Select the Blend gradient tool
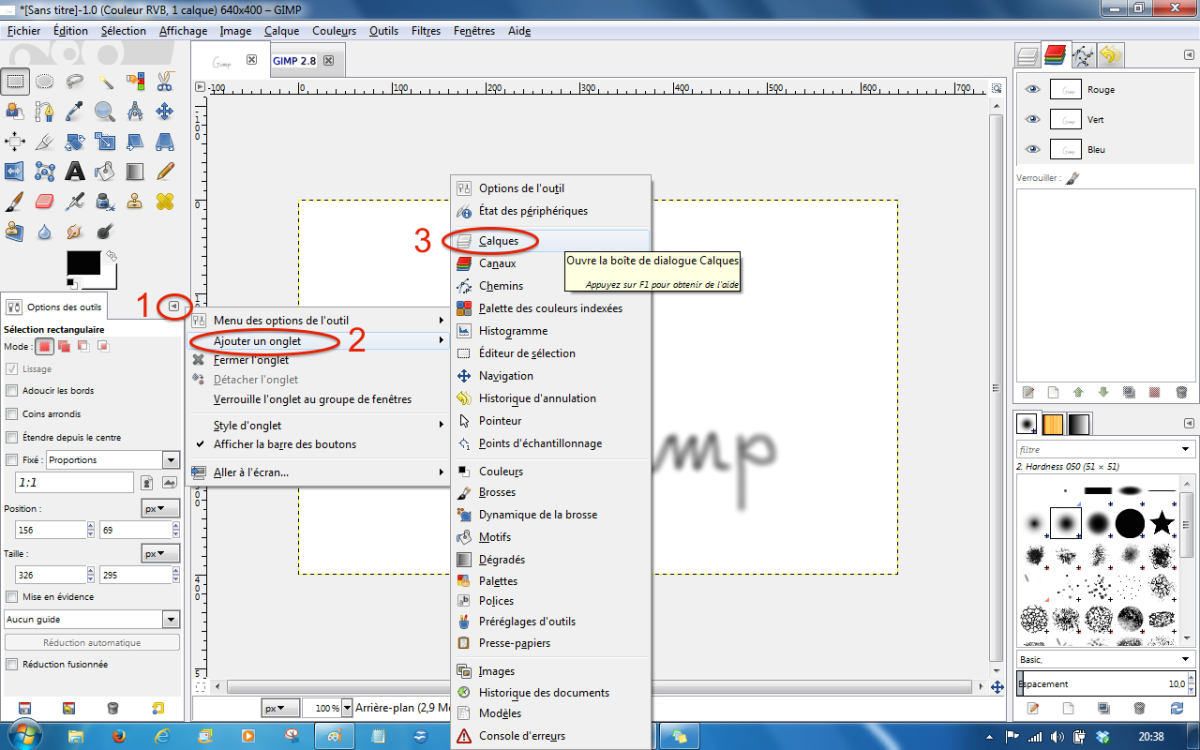 click(135, 172)
